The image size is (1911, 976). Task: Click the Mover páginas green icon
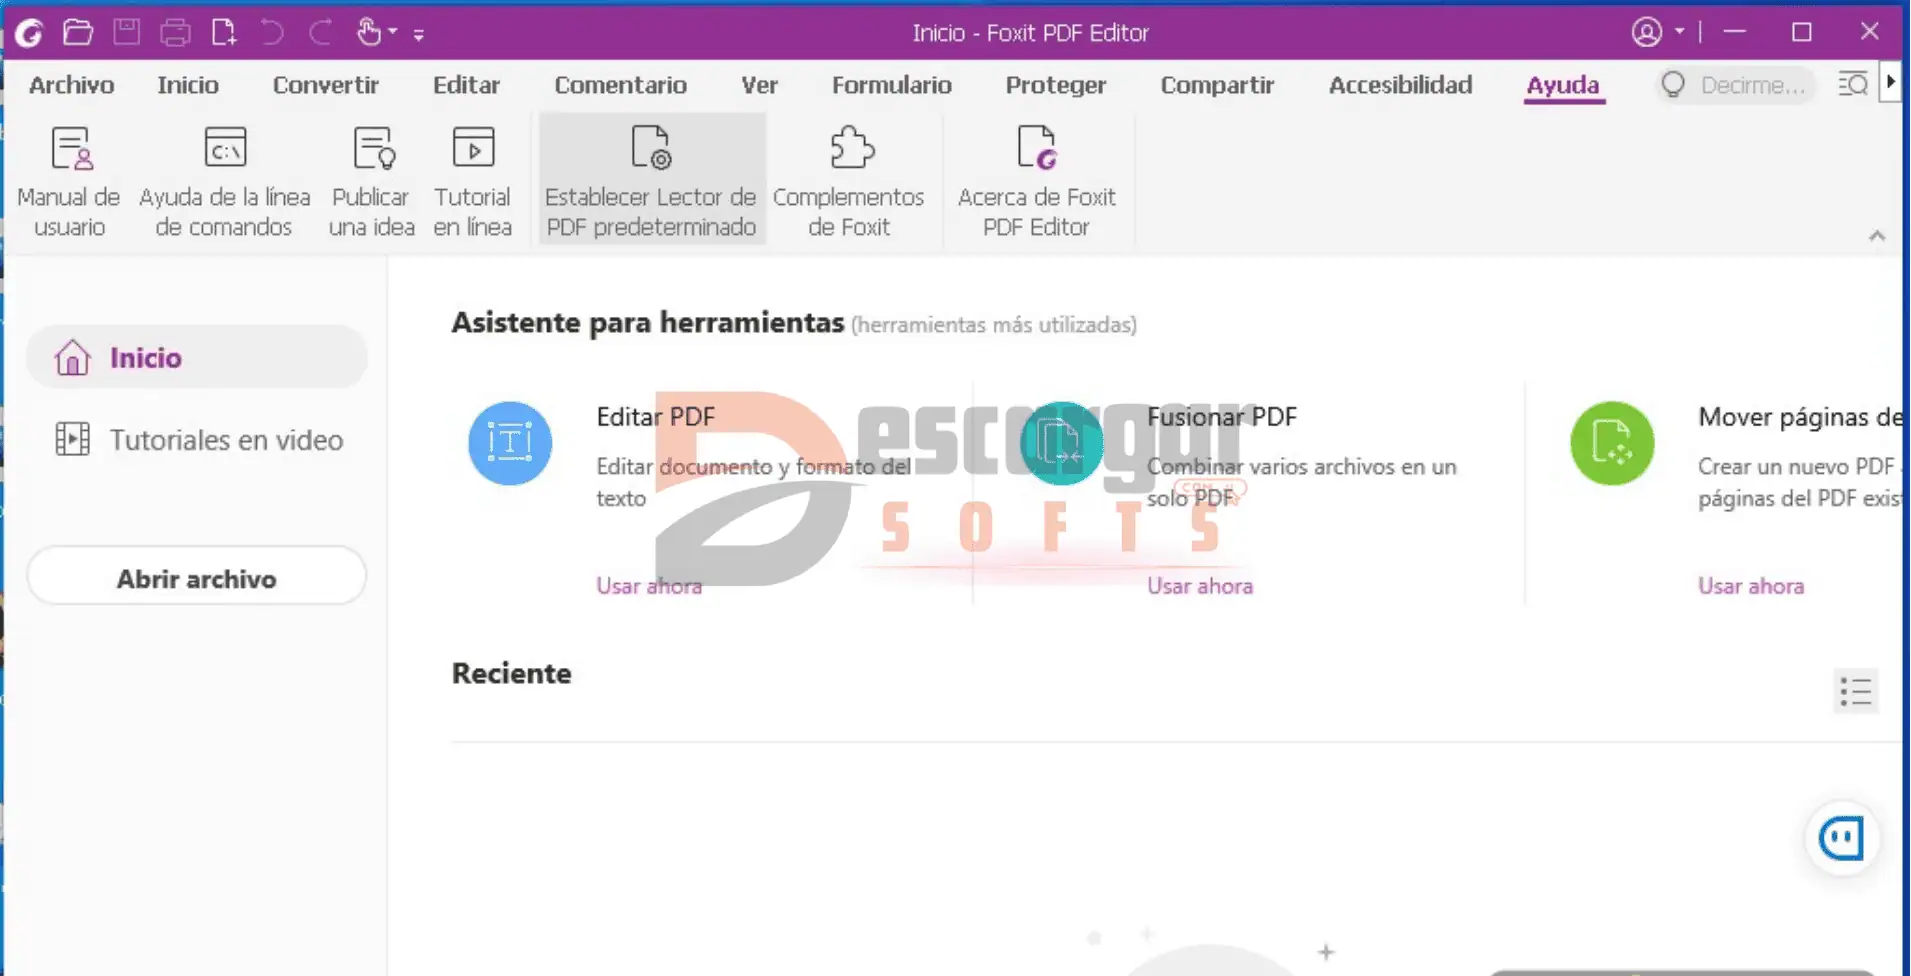click(1612, 443)
